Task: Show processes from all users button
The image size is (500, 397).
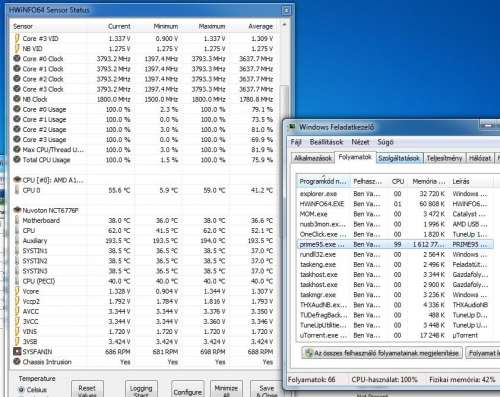Action: coord(382,353)
